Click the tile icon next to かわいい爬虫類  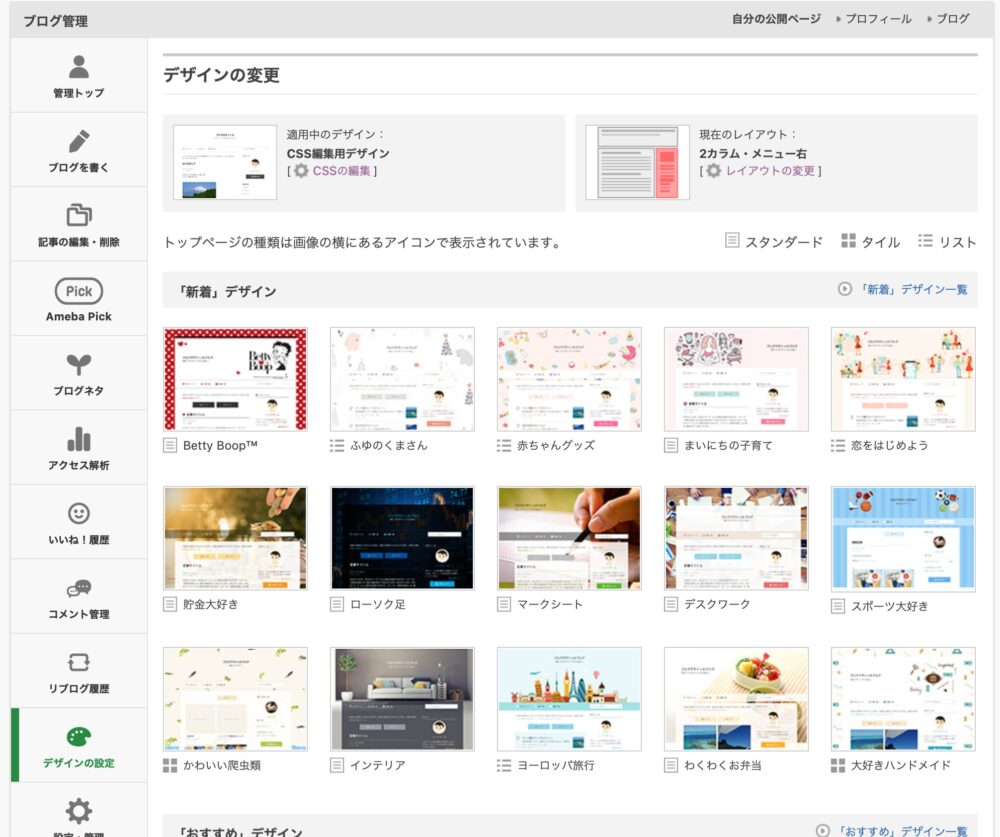(x=170, y=765)
